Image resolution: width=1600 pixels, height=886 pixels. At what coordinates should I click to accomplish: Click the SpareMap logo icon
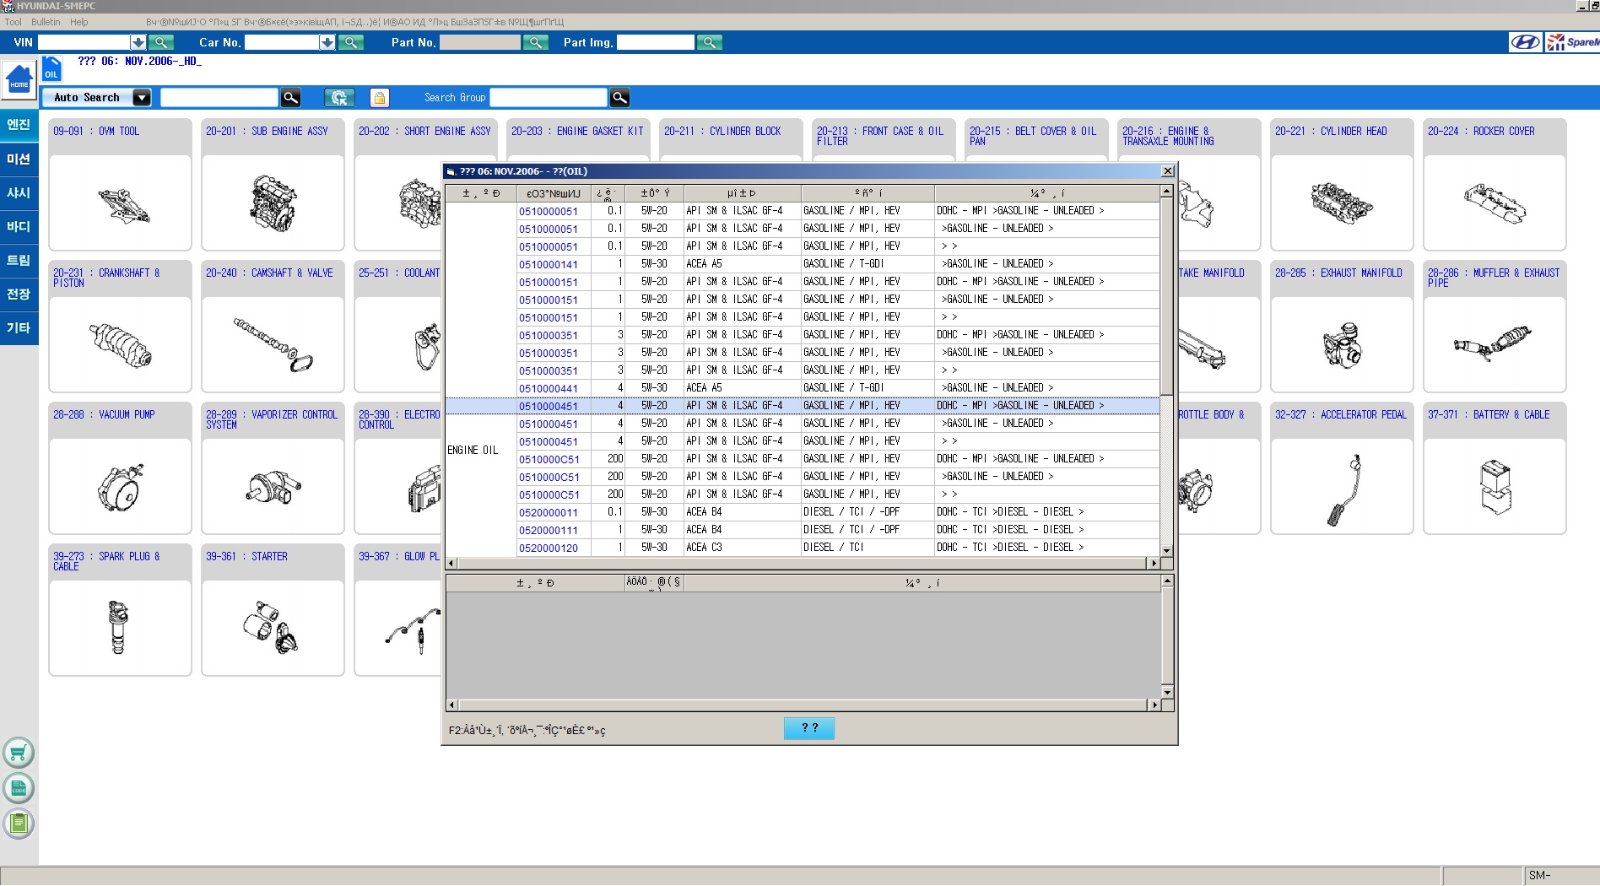pyautogui.click(x=1573, y=42)
